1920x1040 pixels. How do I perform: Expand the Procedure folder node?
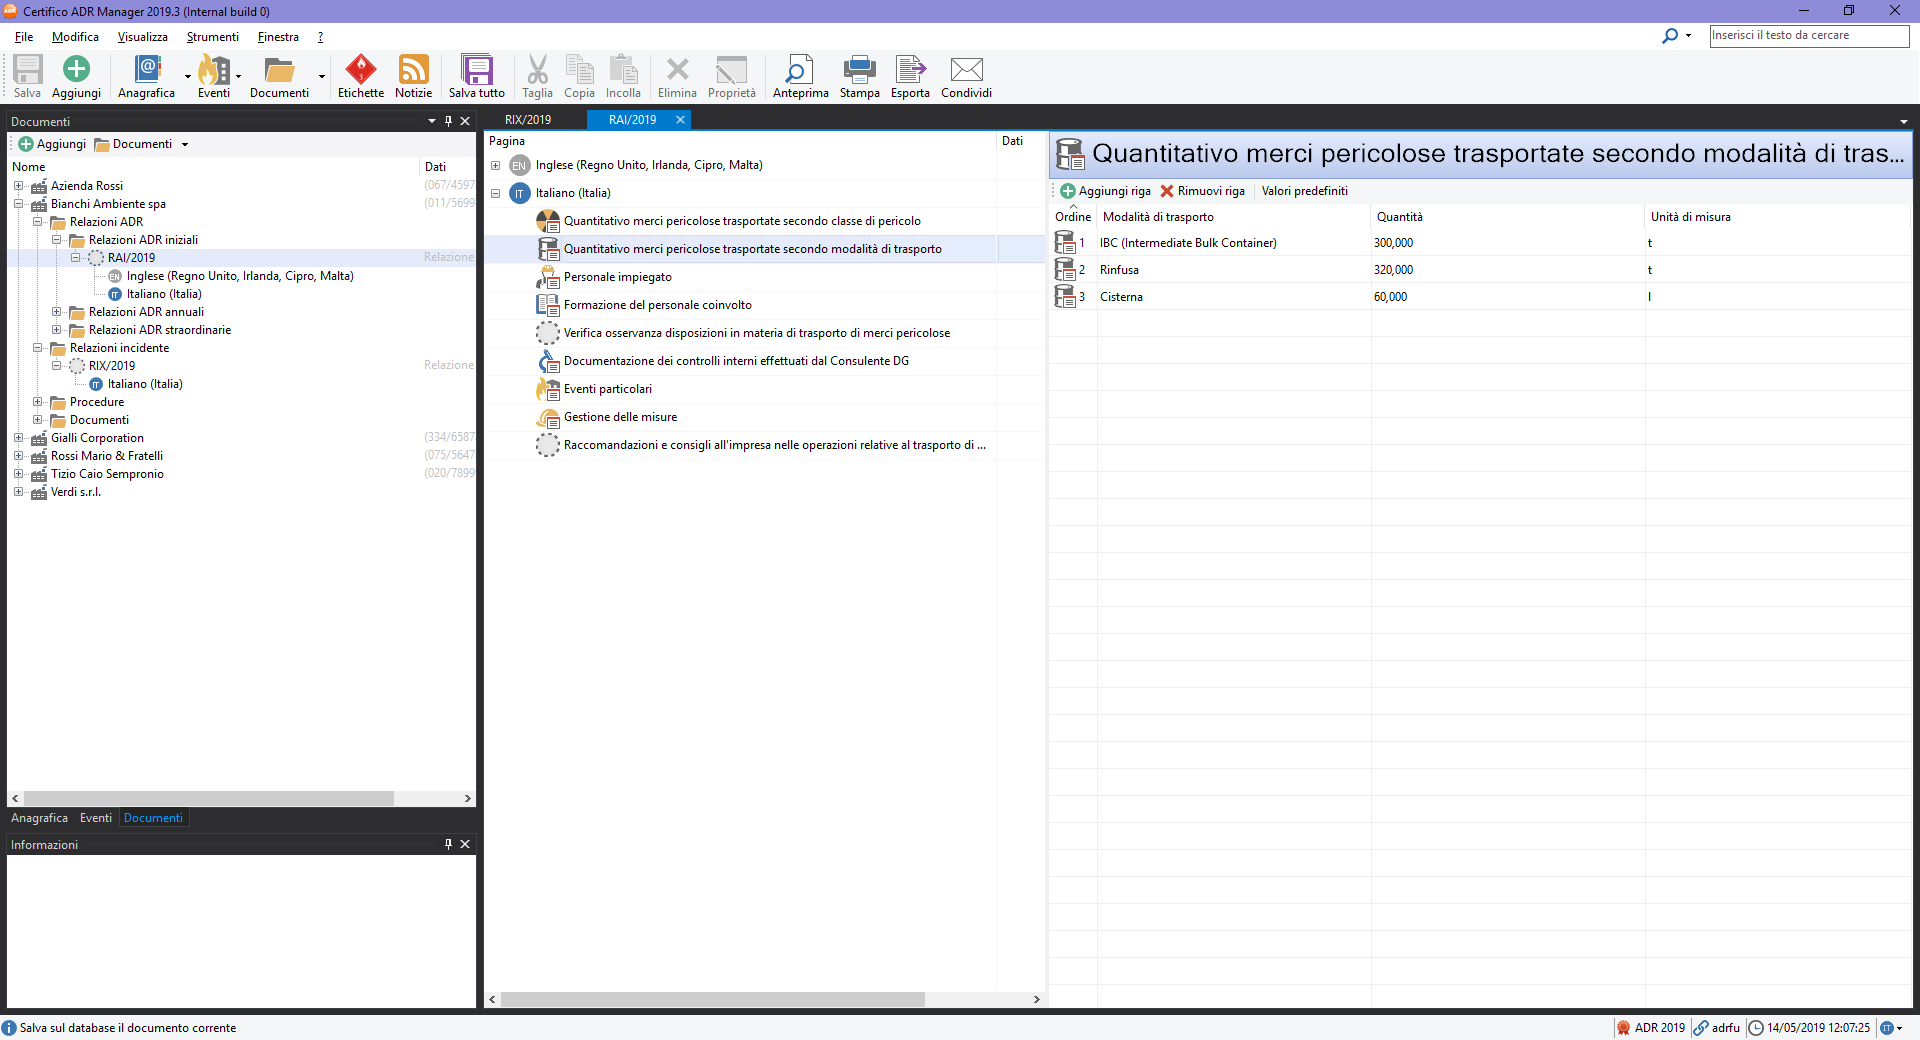(38, 402)
